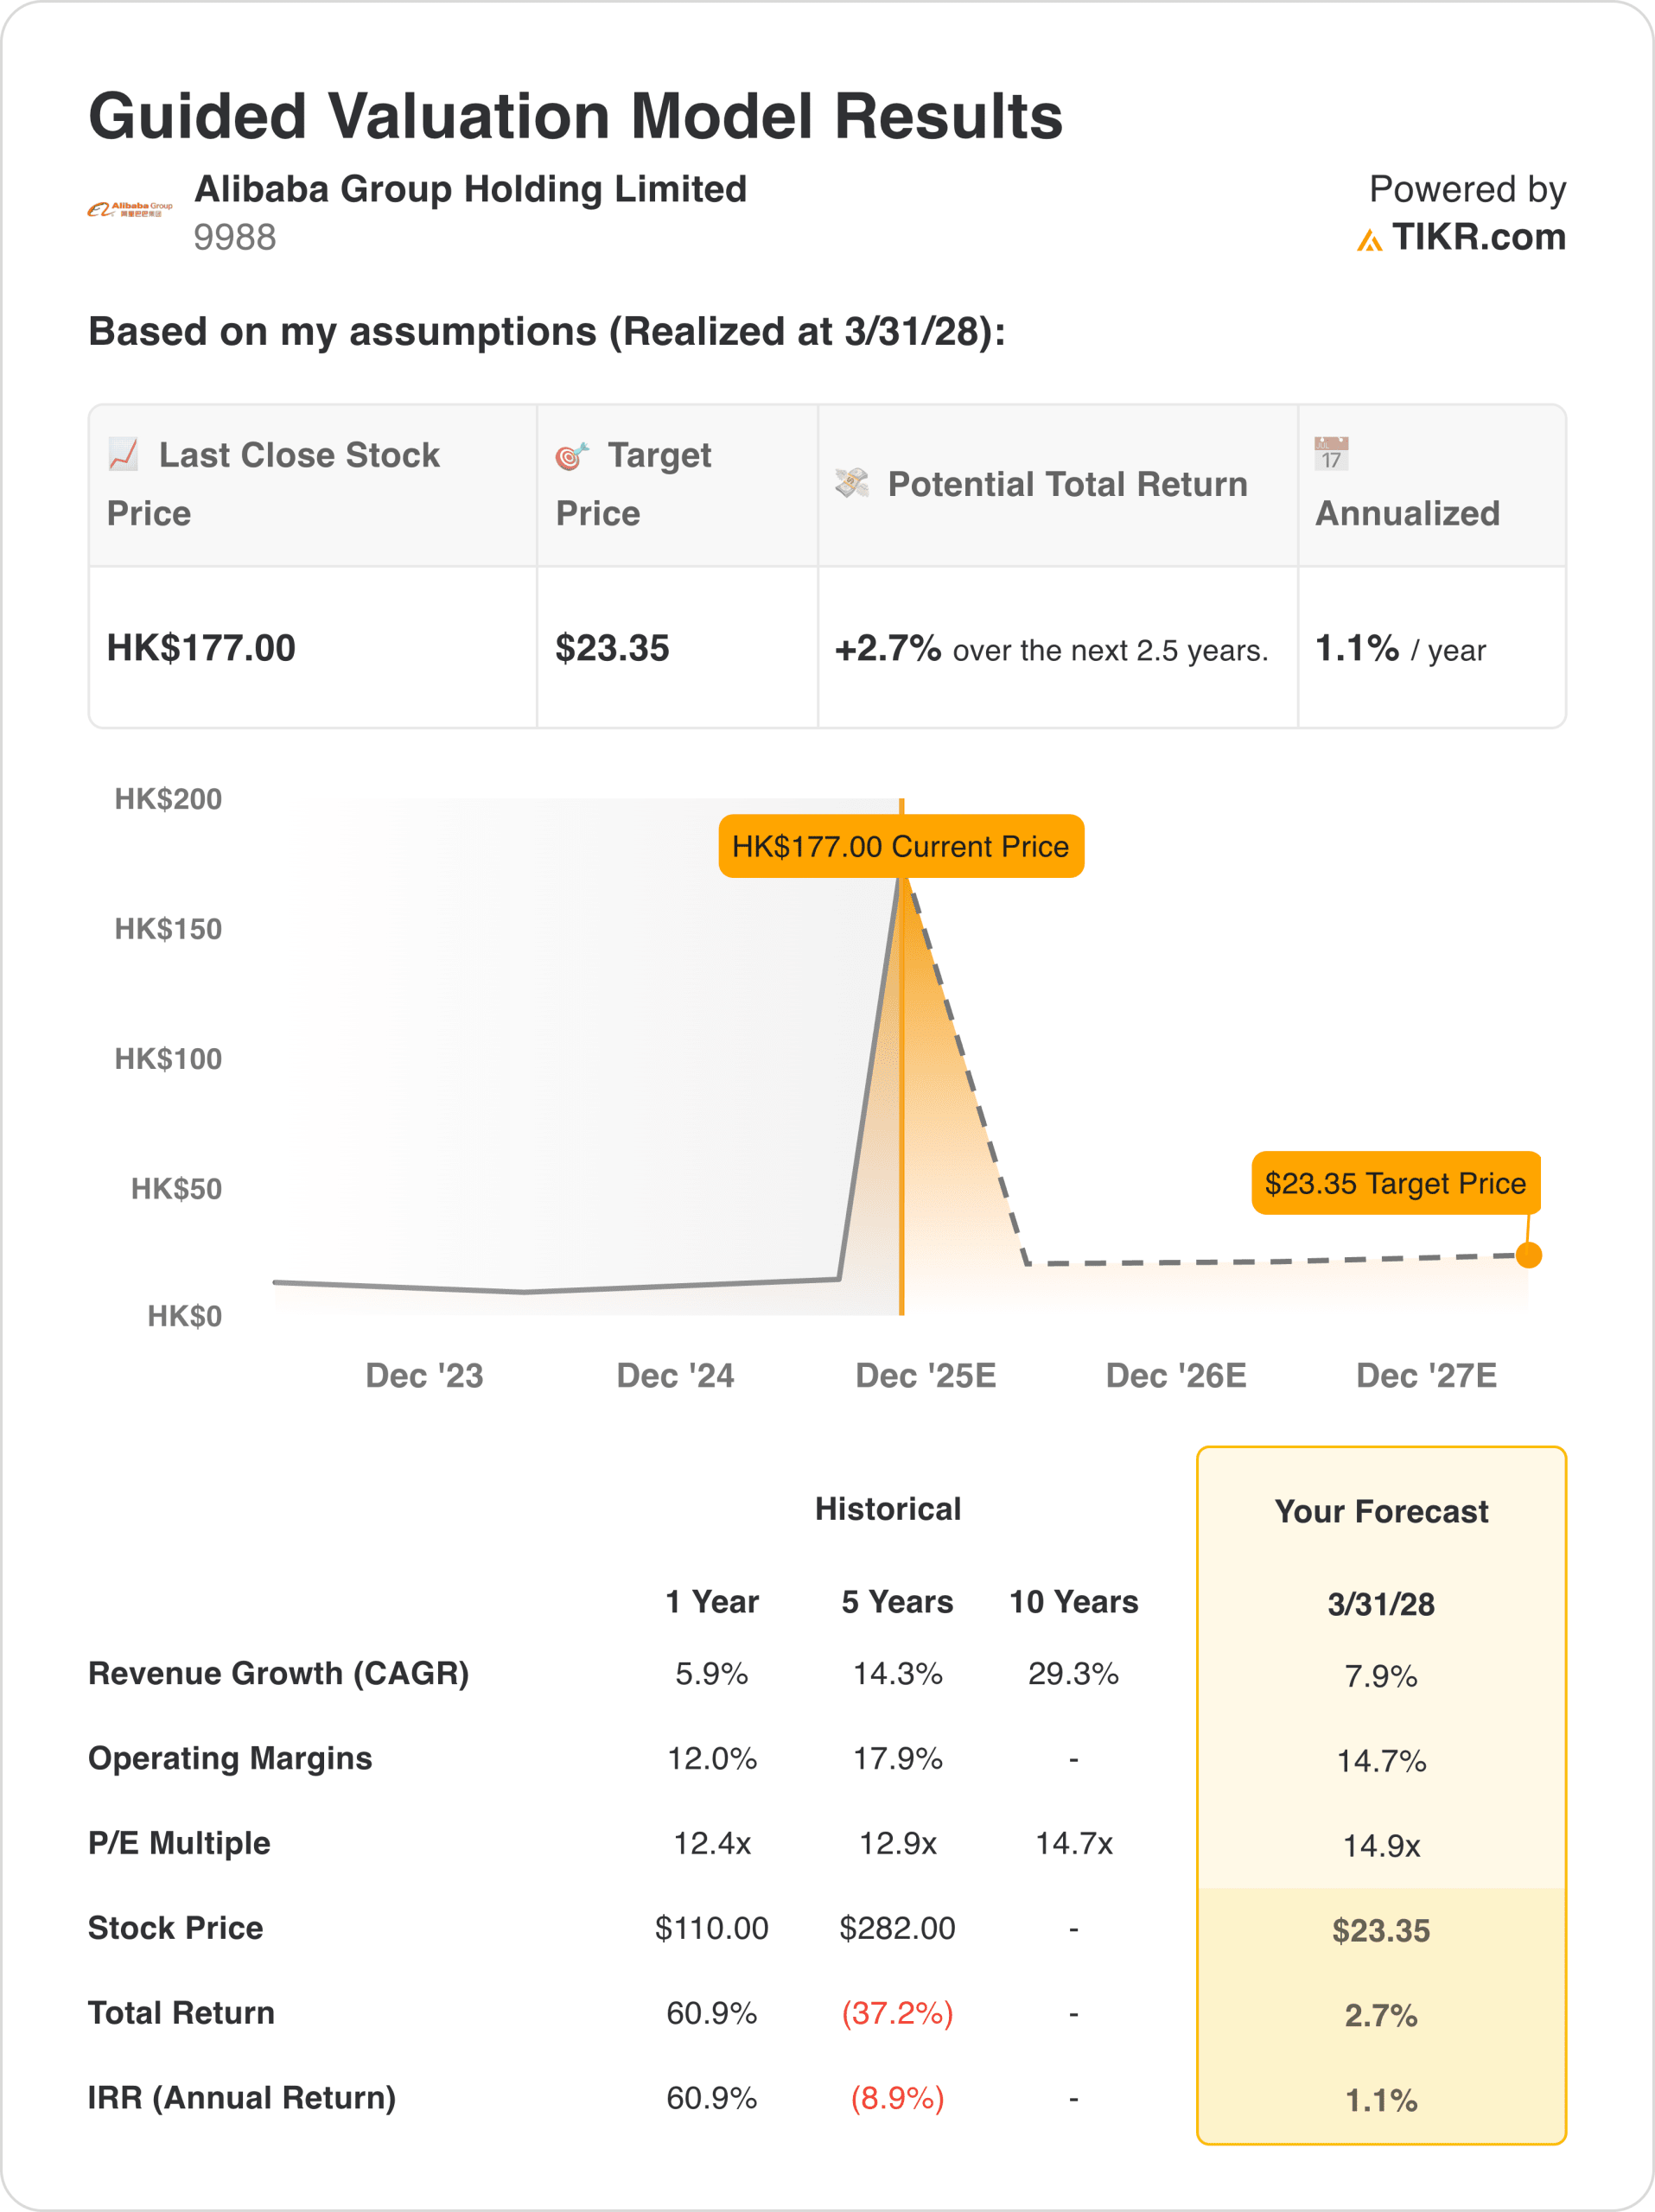This screenshot has height=2212, width=1655.
Task: Select the Alibaba Group Holding Limited company name
Action: [x=470, y=189]
